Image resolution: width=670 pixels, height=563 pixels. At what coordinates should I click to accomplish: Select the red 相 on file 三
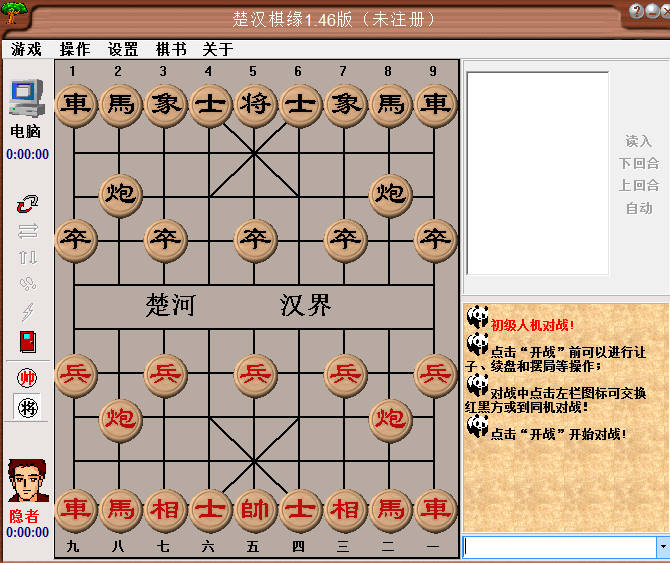345,510
